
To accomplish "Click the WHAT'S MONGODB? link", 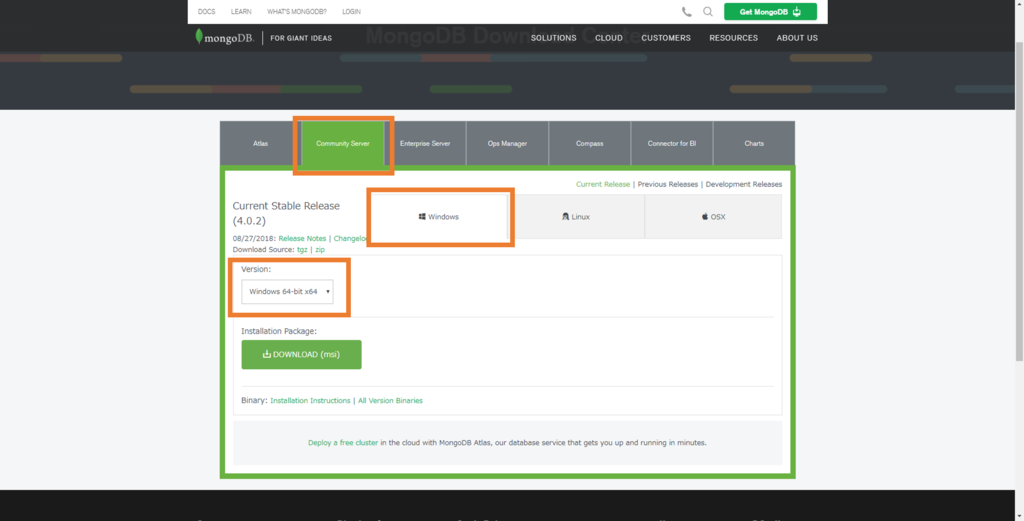I will pos(296,12).
